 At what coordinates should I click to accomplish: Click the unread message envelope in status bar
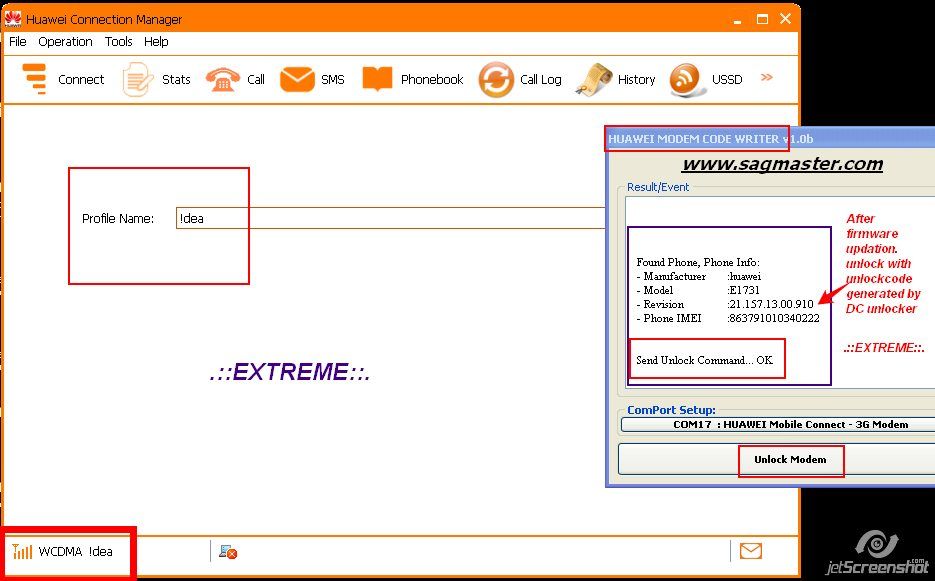pyautogui.click(x=751, y=551)
